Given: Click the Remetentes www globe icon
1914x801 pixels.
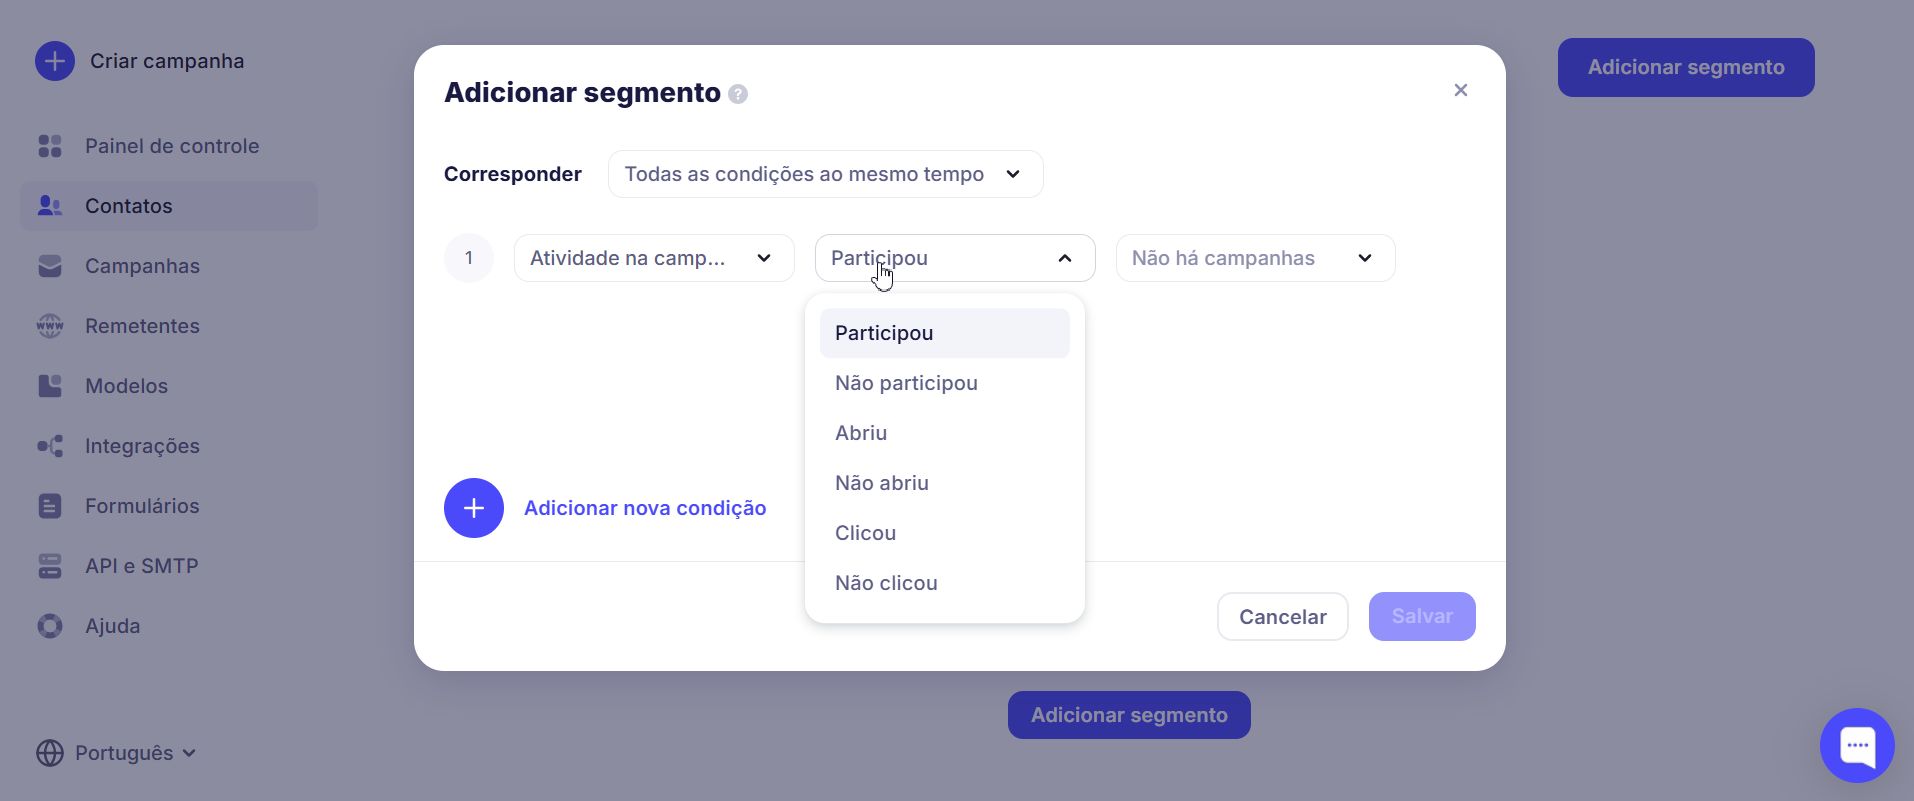Looking at the screenshot, I should tap(50, 326).
